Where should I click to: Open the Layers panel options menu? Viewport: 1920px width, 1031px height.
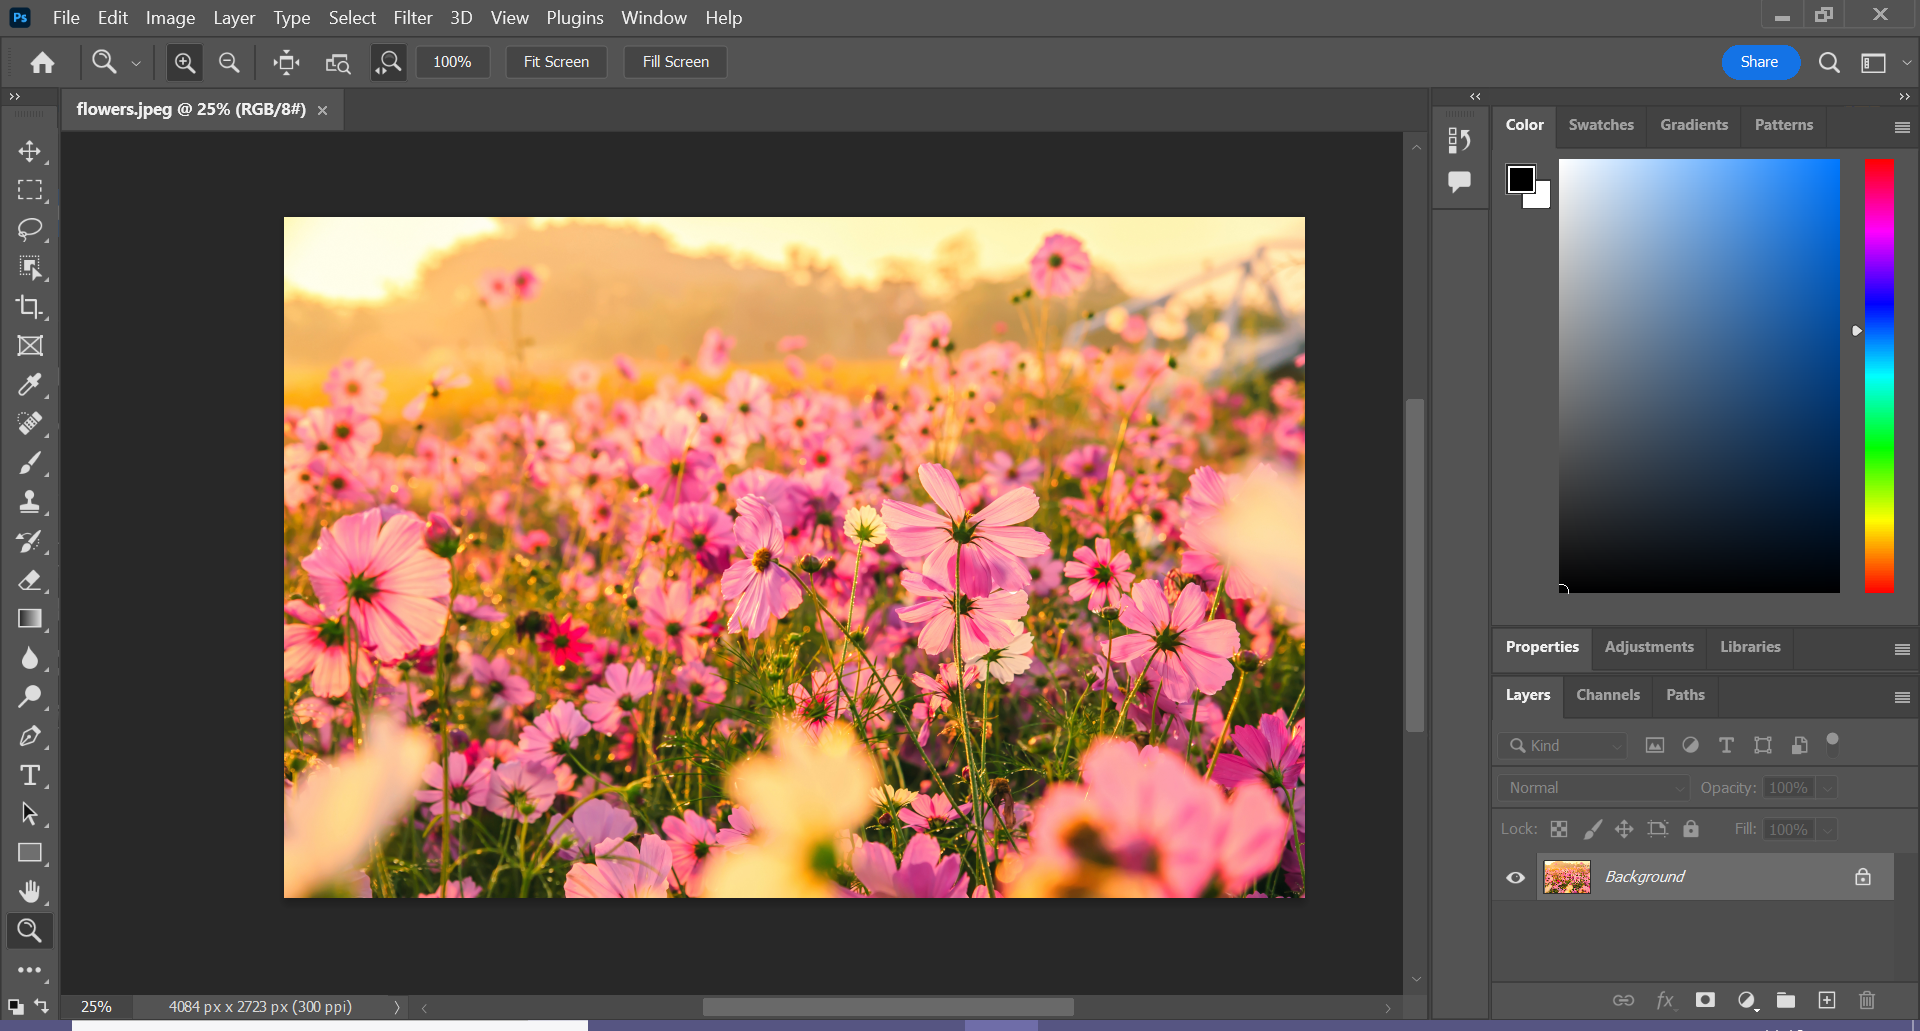click(x=1902, y=697)
